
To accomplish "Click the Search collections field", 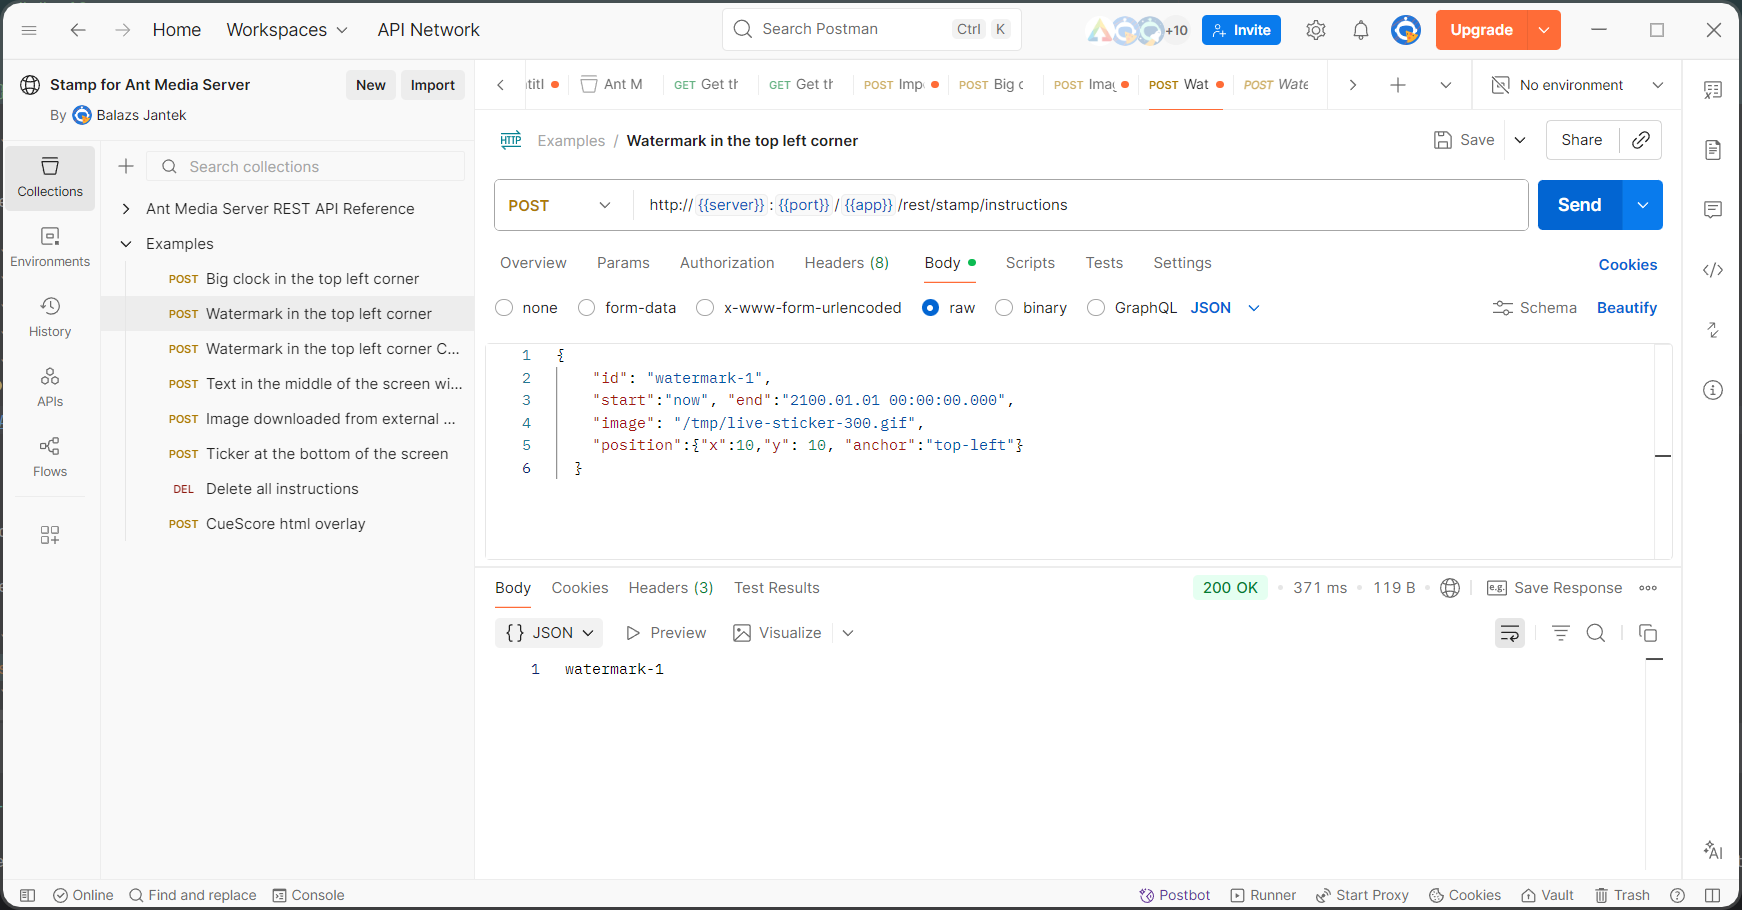I will point(306,166).
